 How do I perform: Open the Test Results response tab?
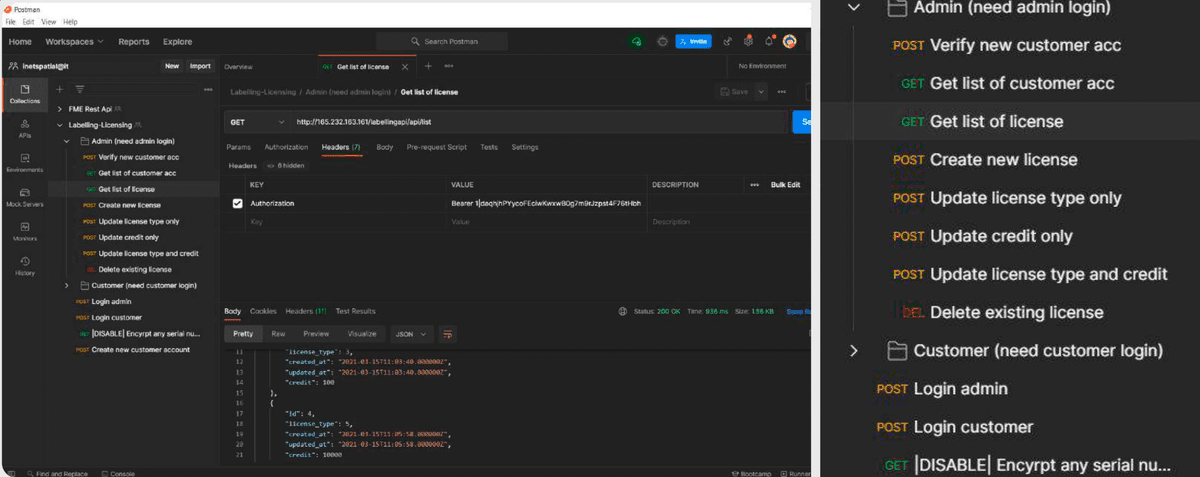click(x=356, y=311)
